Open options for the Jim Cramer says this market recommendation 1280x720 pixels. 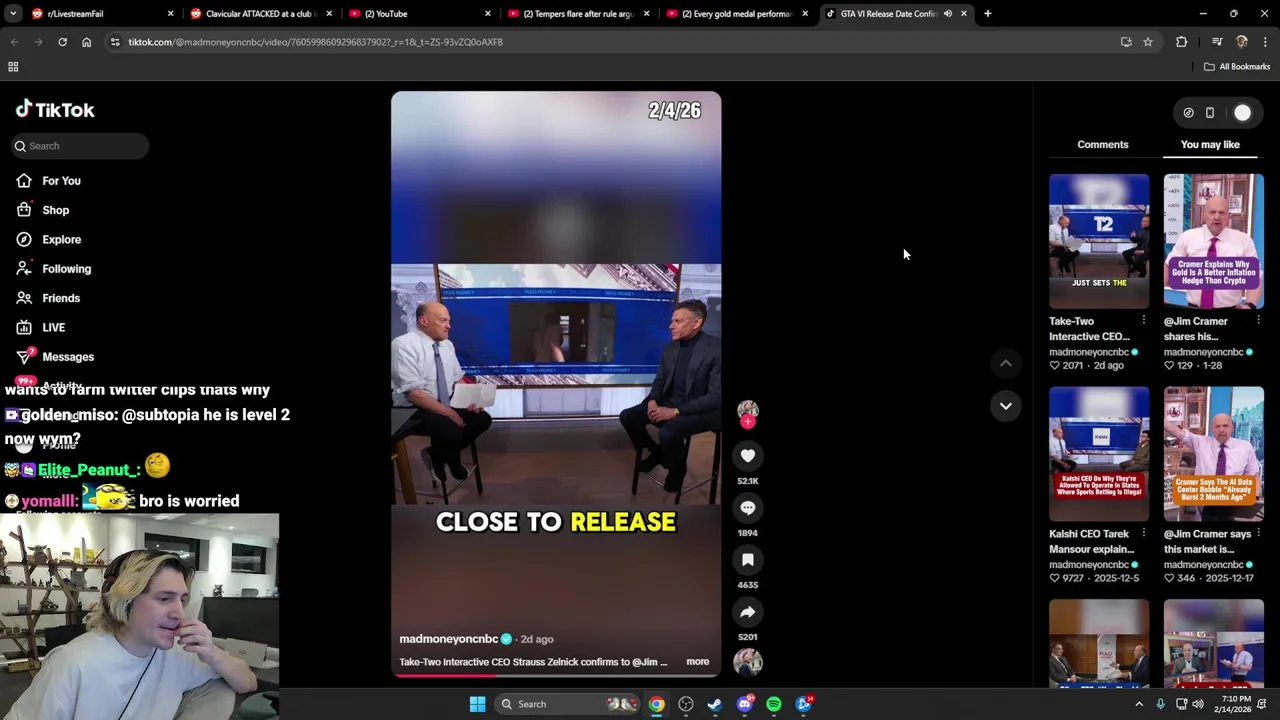point(1258,533)
